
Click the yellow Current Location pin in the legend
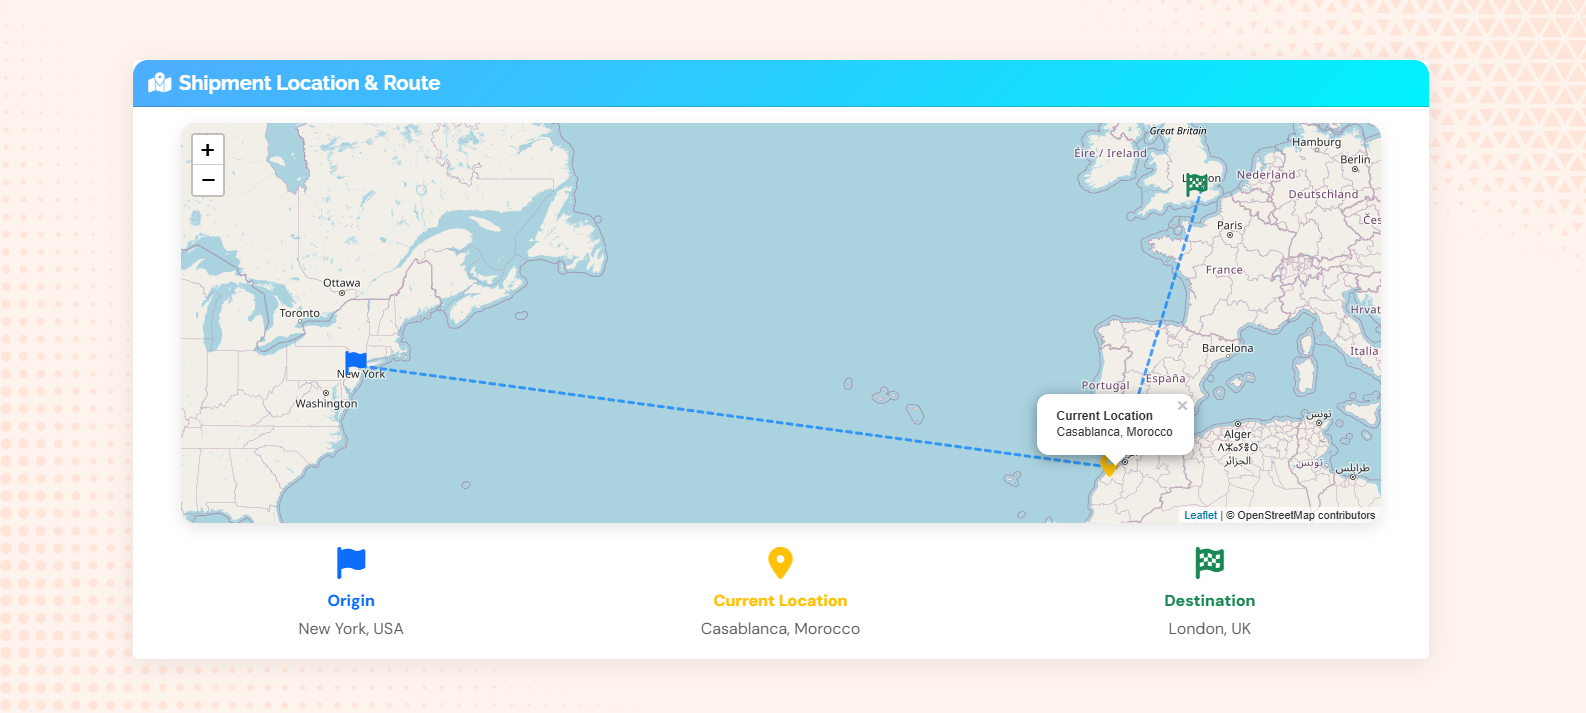point(780,563)
